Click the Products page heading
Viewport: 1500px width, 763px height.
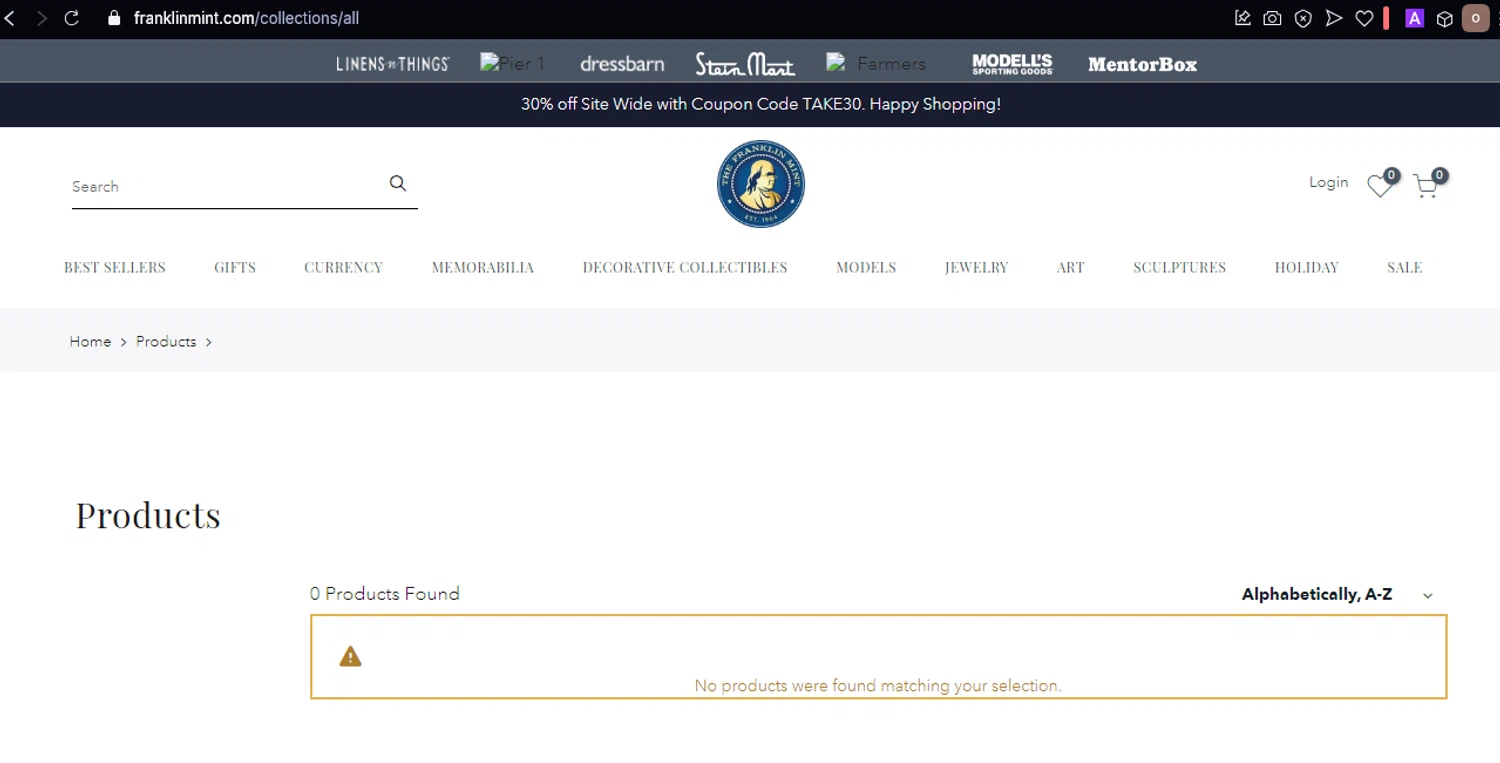coord(148,515)
